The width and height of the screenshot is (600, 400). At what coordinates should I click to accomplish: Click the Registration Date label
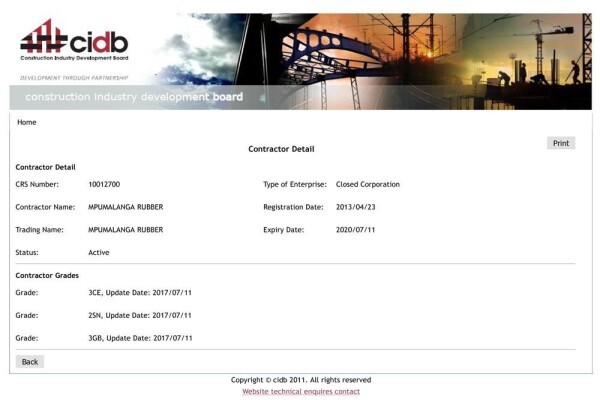[293, 207]
